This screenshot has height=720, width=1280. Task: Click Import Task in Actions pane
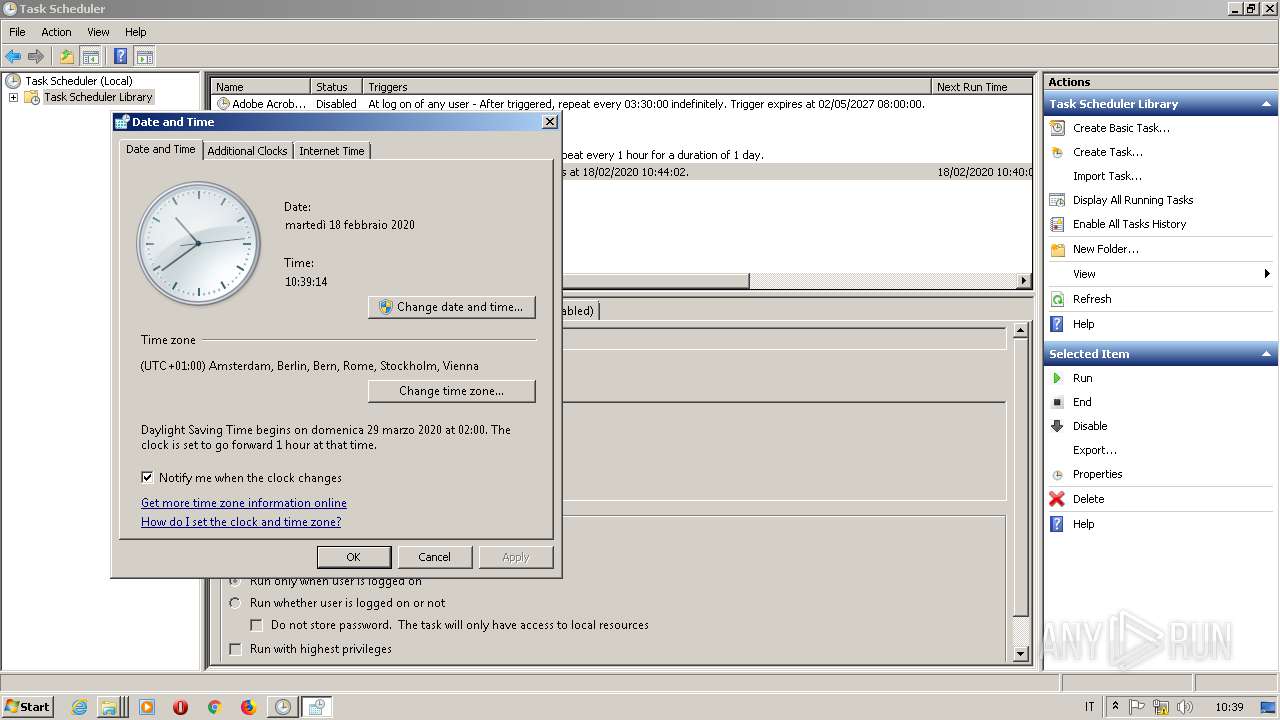pyautogui.click(x=1107, y=176)
